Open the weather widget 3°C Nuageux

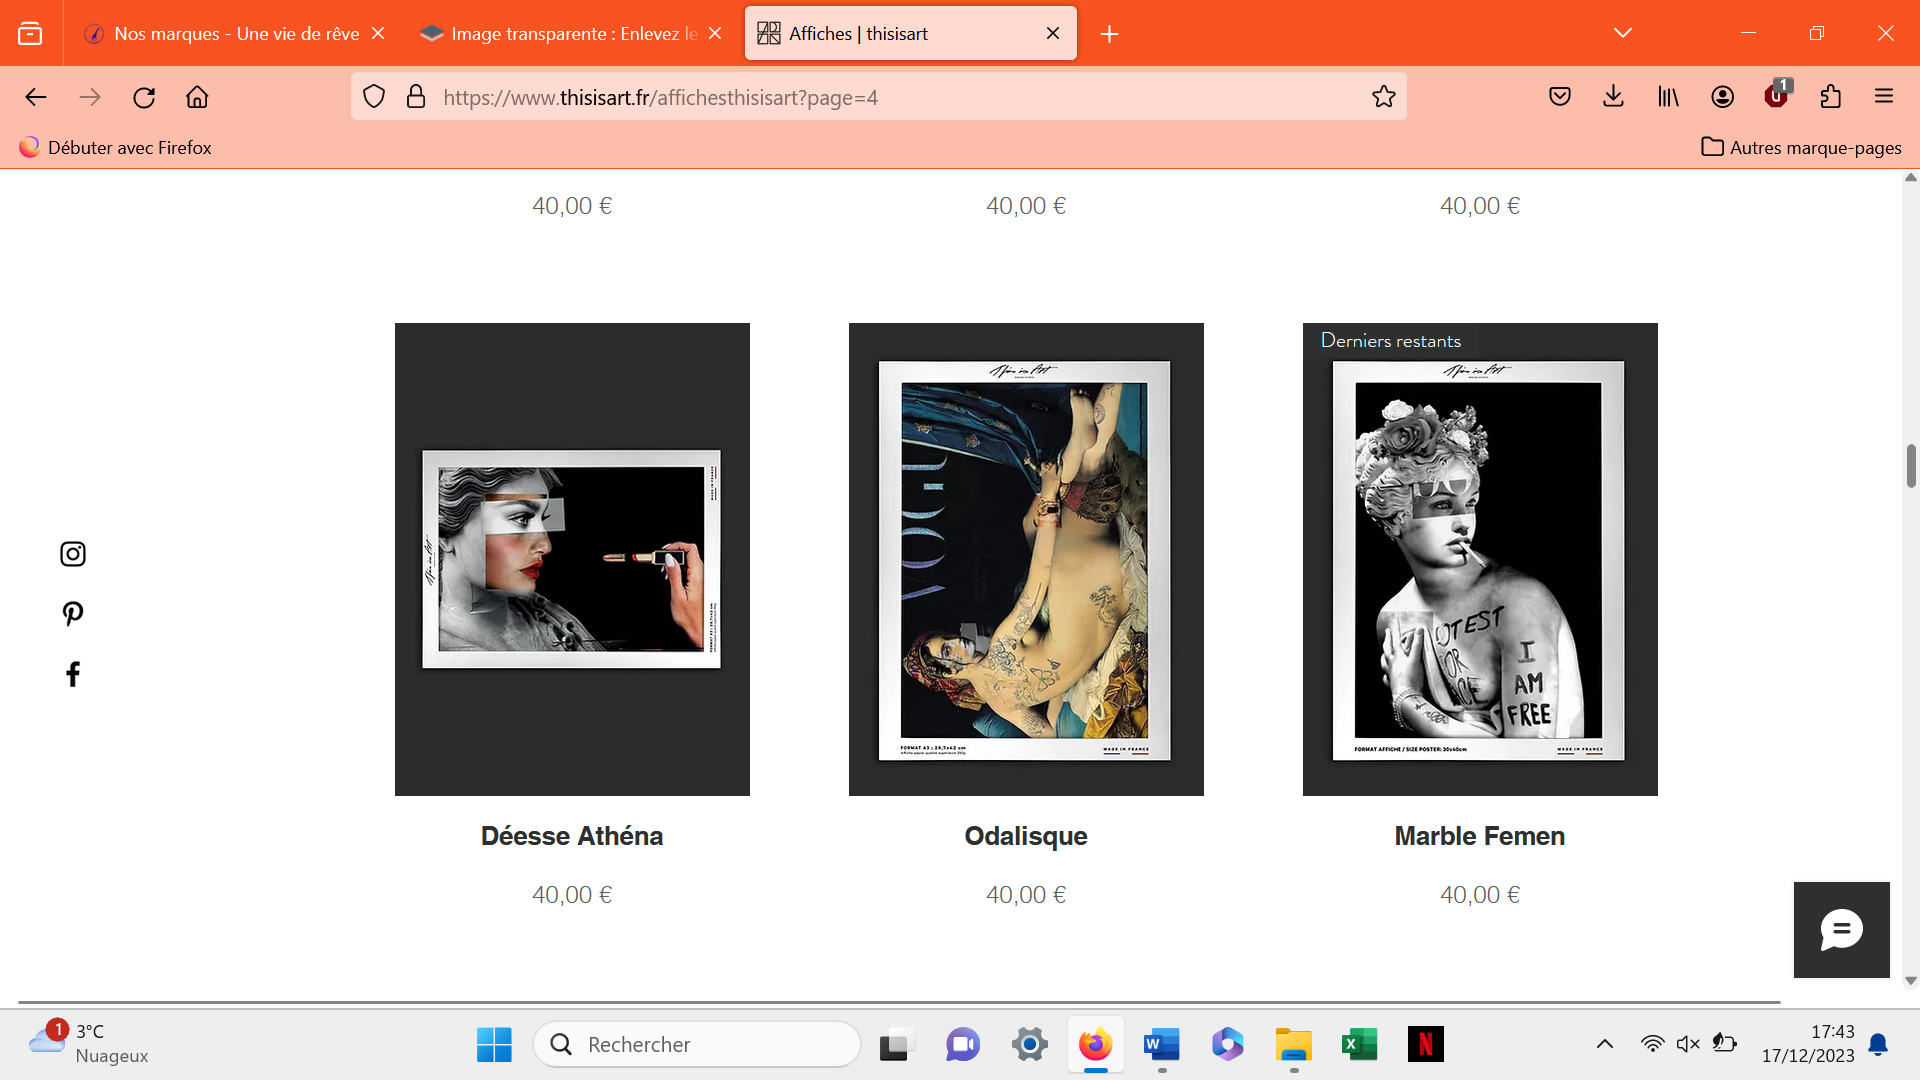tap(88, 1044)
